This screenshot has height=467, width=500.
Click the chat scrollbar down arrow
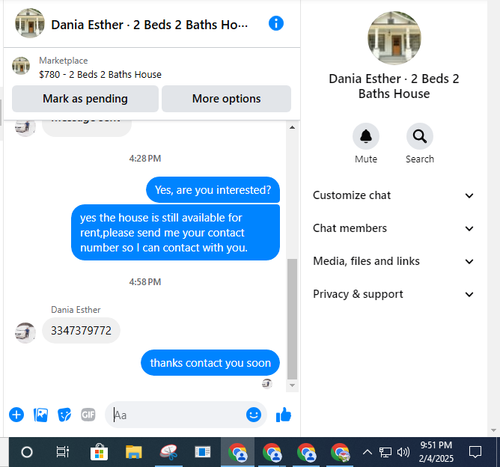[292, 385]
